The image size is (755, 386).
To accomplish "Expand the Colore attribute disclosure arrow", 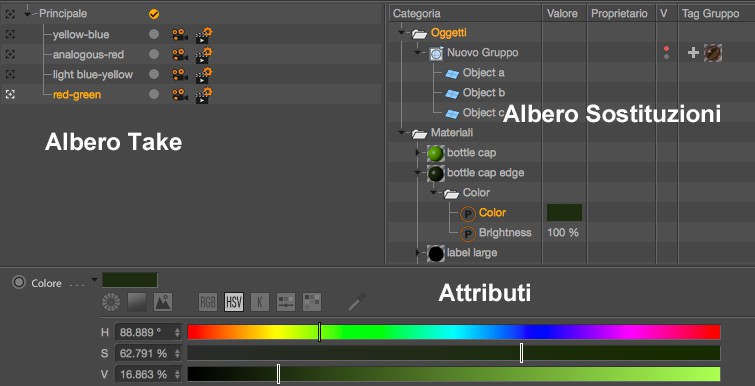I will 94,280.
